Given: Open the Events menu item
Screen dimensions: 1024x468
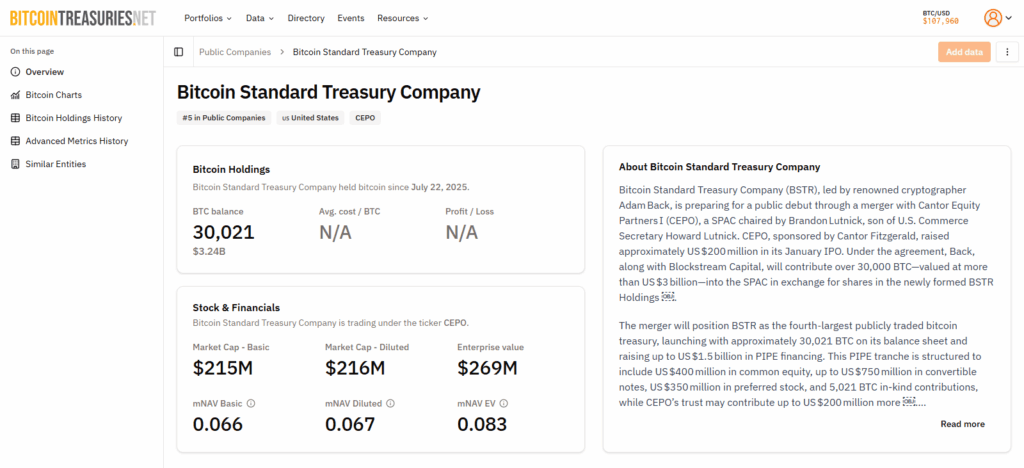Looking at the screenshot, I should coord(351,18).
